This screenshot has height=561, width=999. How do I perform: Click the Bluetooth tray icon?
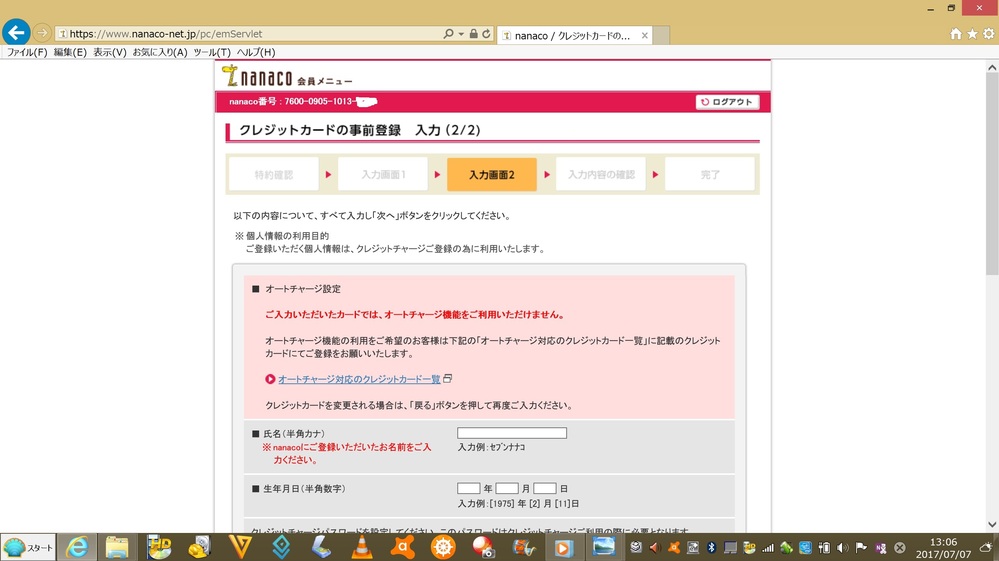coord(711,548)
